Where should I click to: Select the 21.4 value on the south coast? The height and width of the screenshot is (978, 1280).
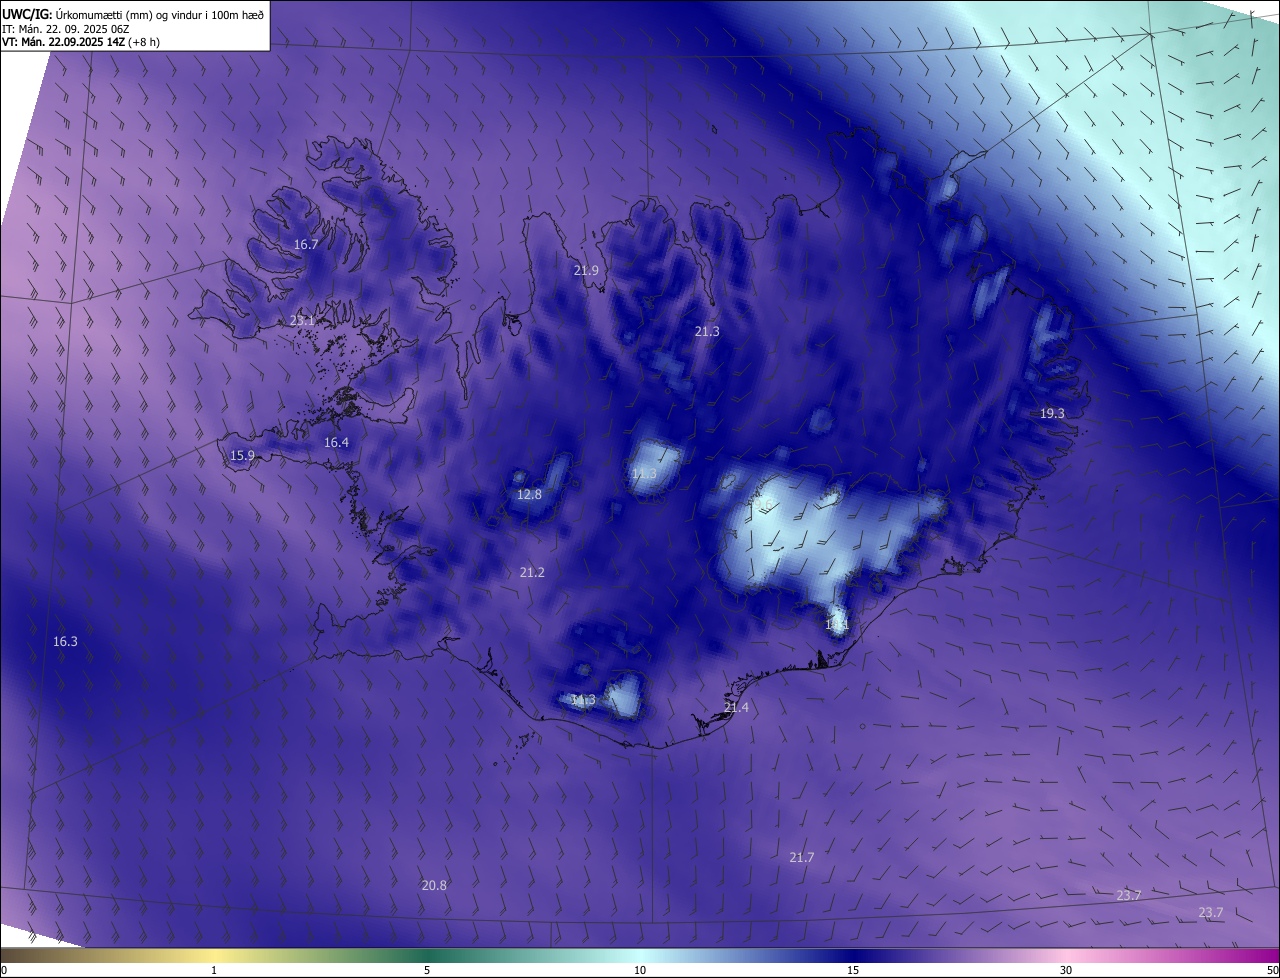click(x=736, y=707)
